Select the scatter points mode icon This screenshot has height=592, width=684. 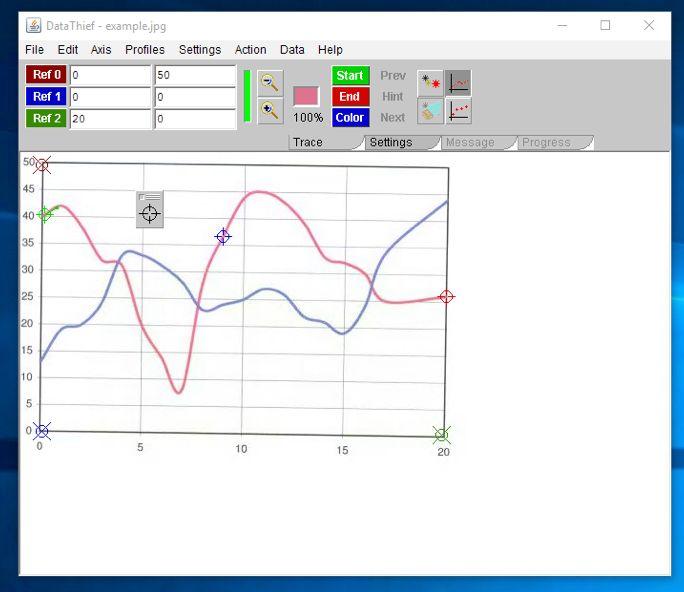tap(458, 111)
